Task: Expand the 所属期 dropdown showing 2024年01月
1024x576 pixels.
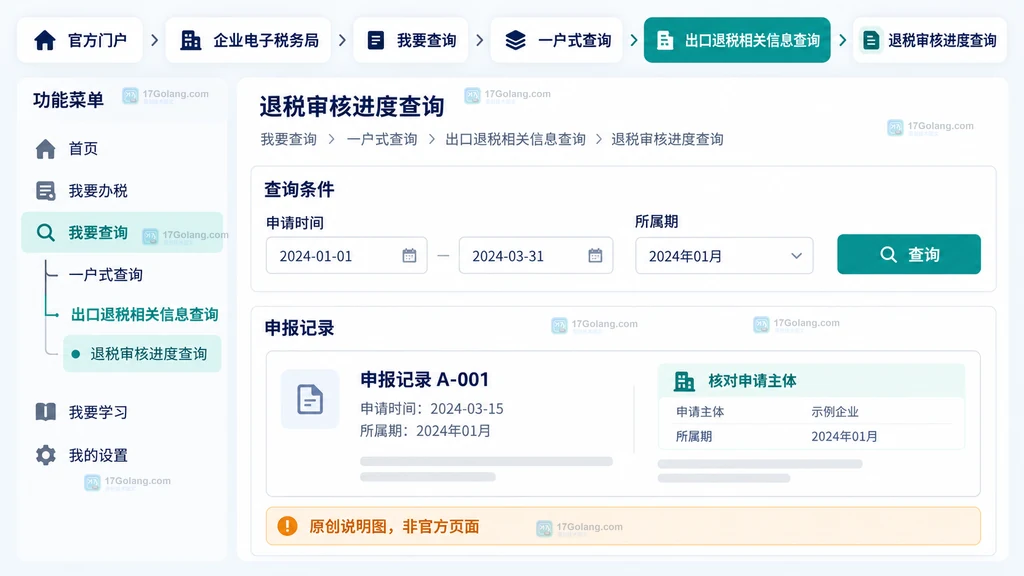Action: tap(724, 255)
